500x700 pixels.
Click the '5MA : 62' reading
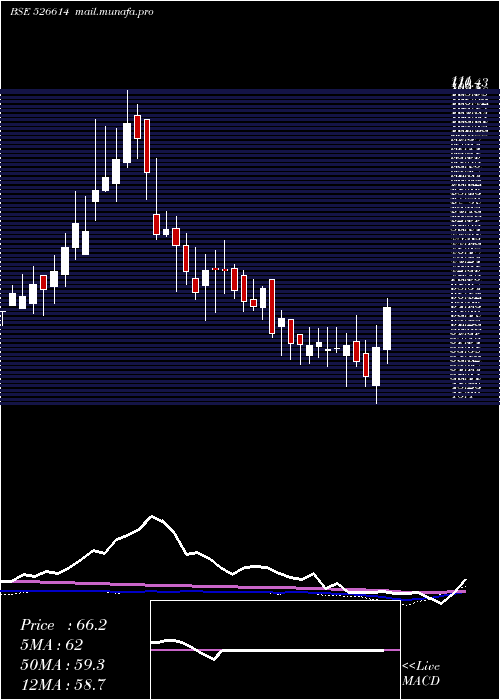(51, 645)
